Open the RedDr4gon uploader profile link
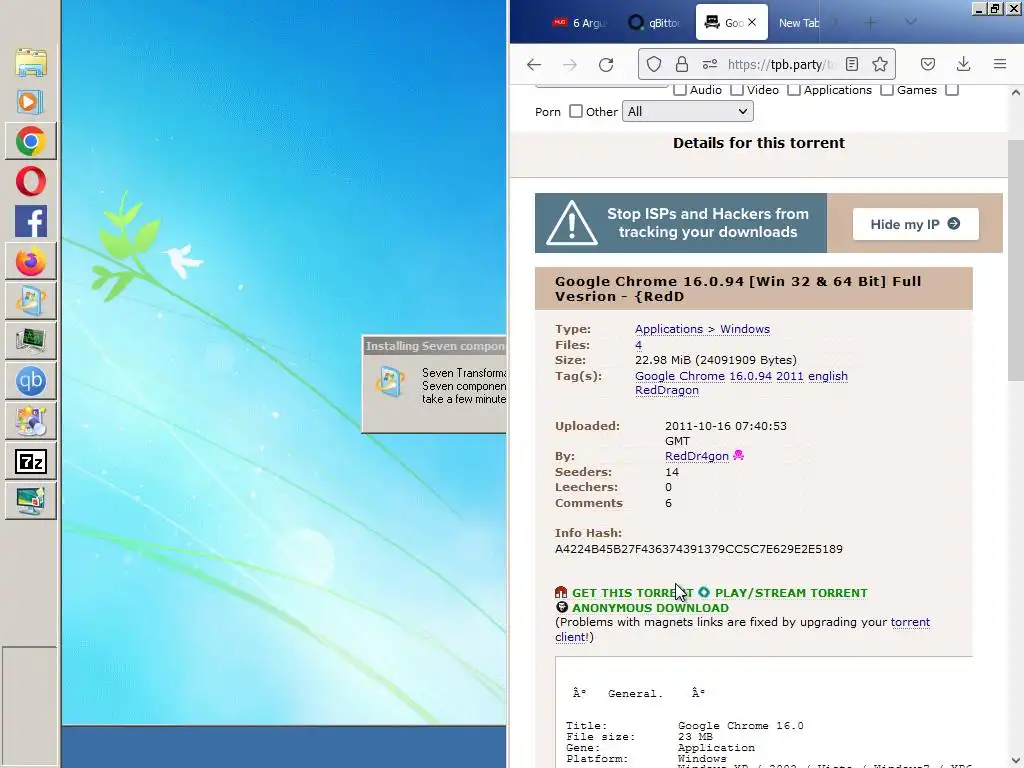The width and height of the screenshot is (1024, 768). 696,456
